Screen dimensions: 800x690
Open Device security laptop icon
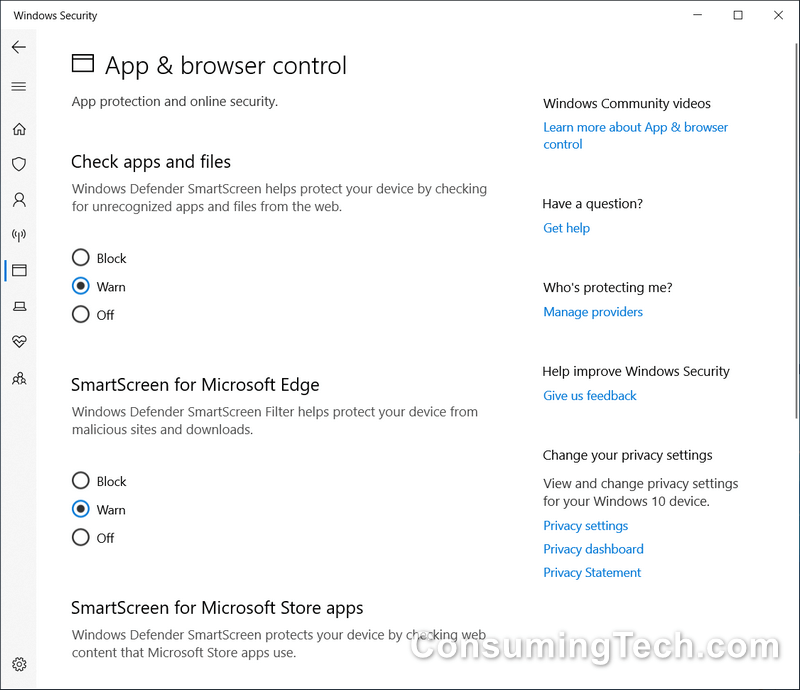[19, 306]
